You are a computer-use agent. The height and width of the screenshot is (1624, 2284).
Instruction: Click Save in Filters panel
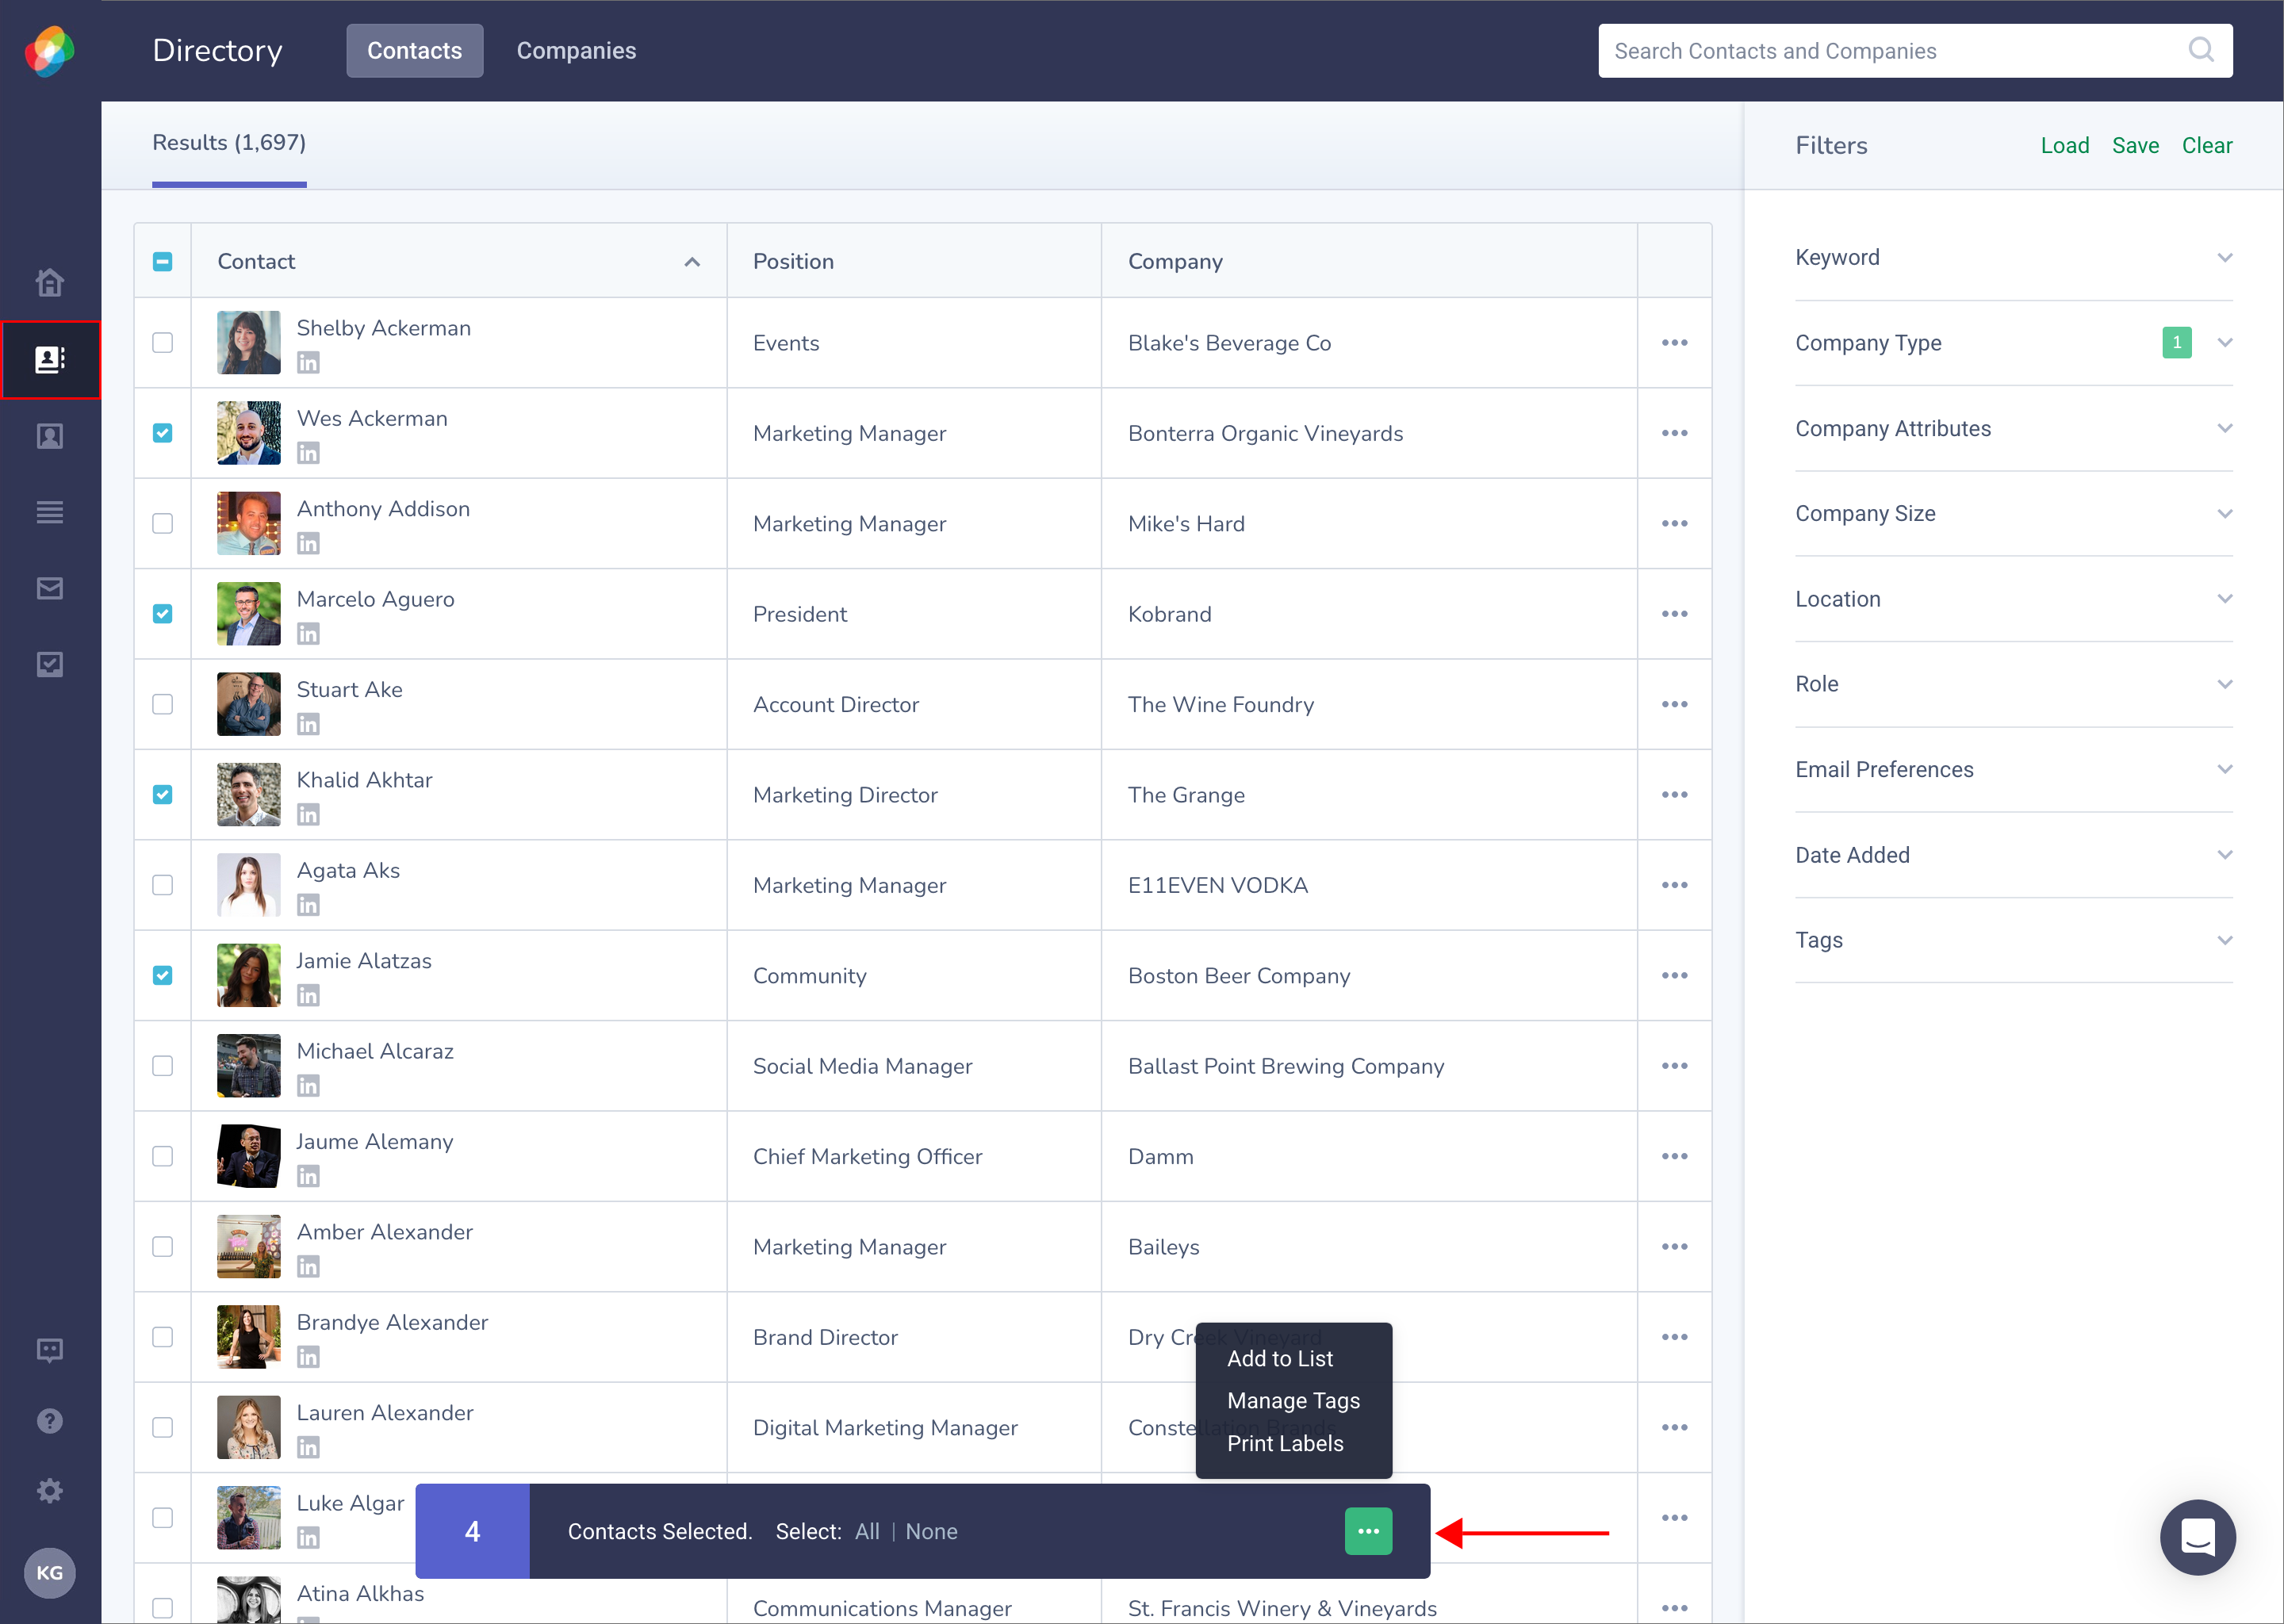click(x=2135, y=146)
